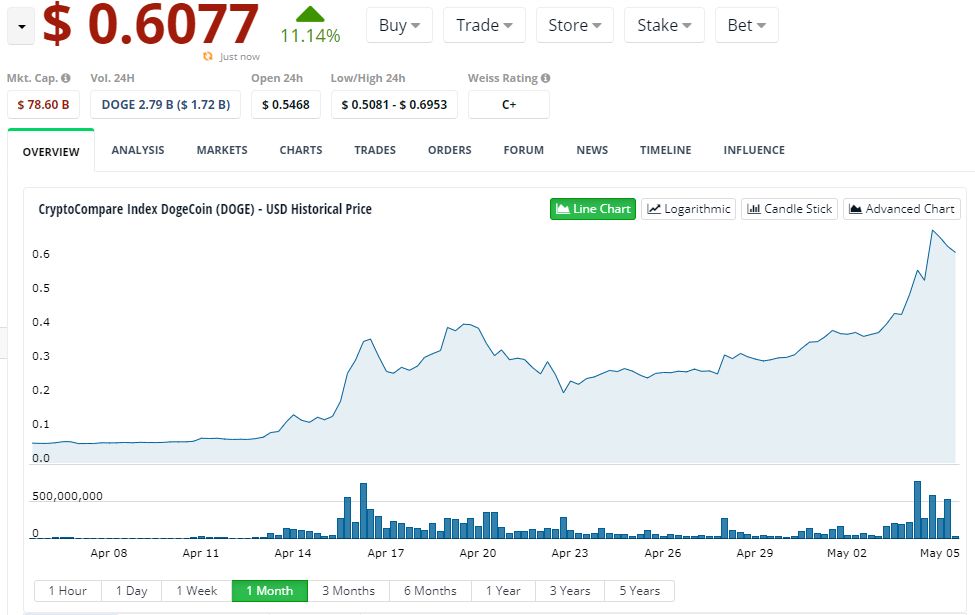This screenshot has width=975, height=615.
Task: Switch to the Overview tab
Action: [x=51, y=152]
